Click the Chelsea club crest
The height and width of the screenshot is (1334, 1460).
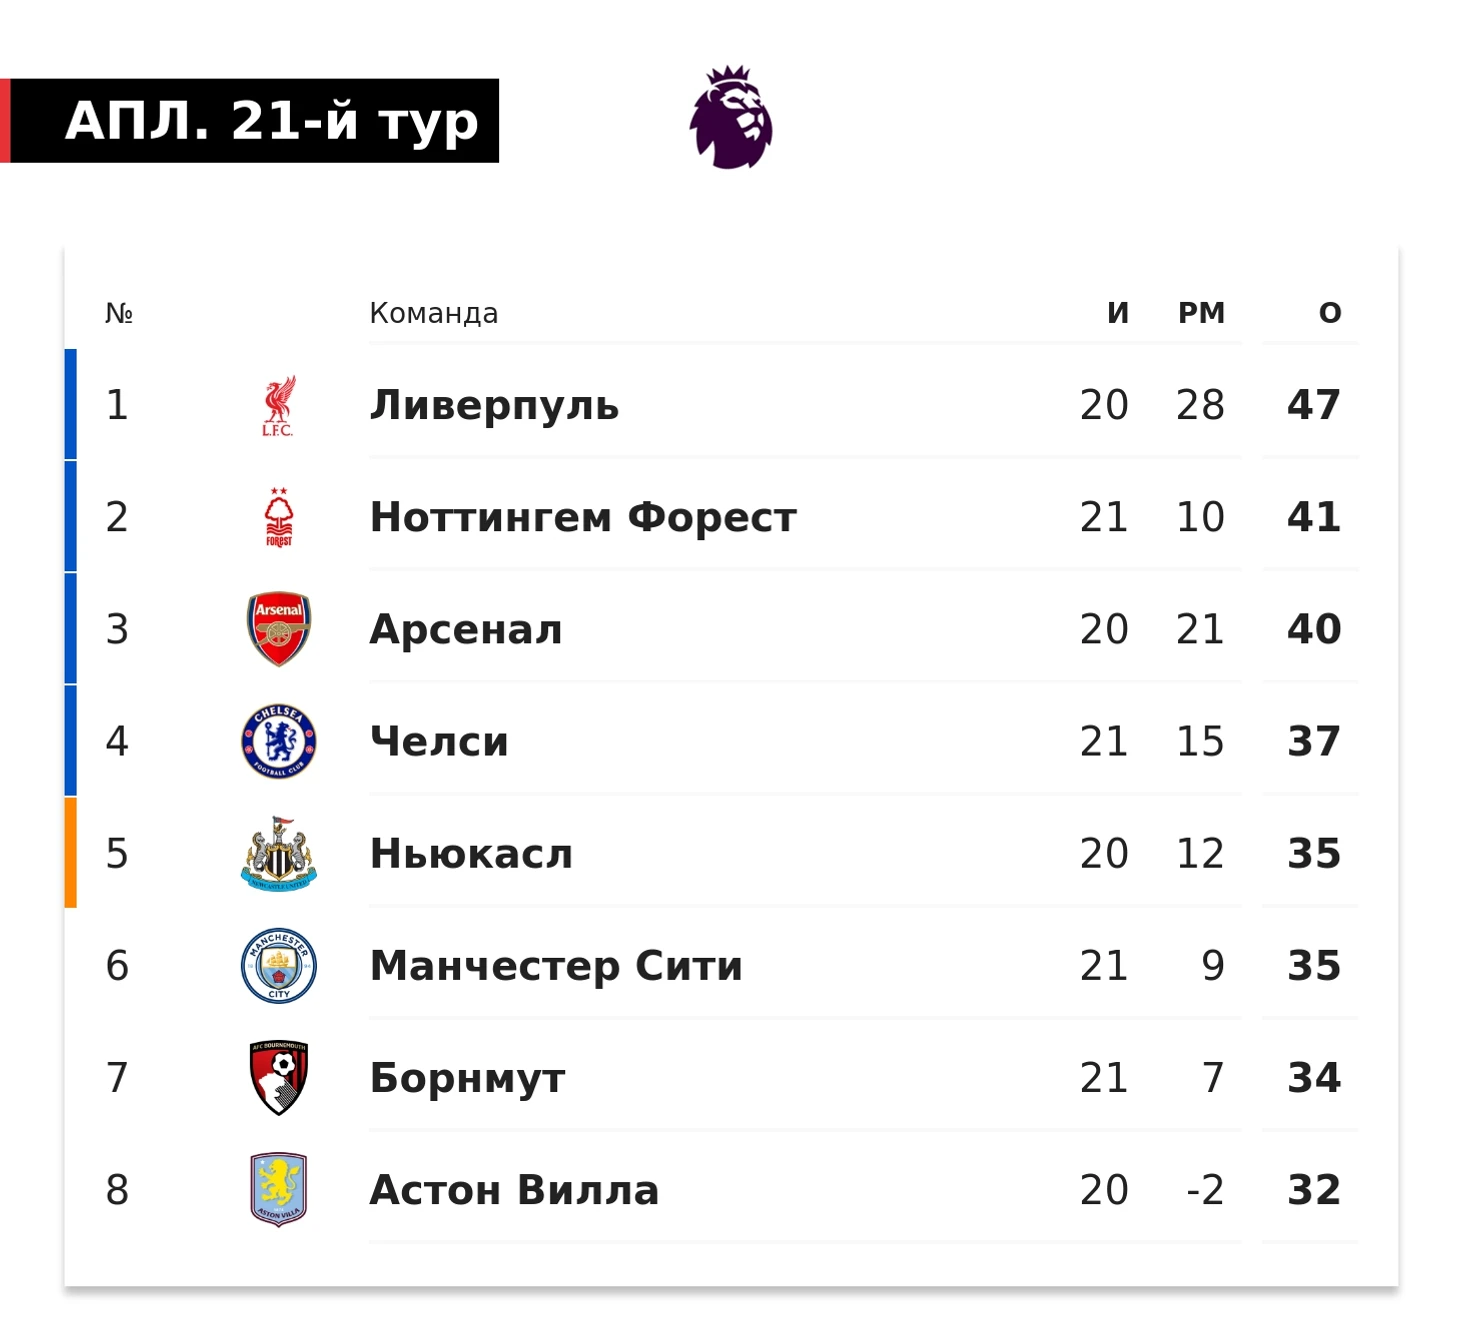279,741
